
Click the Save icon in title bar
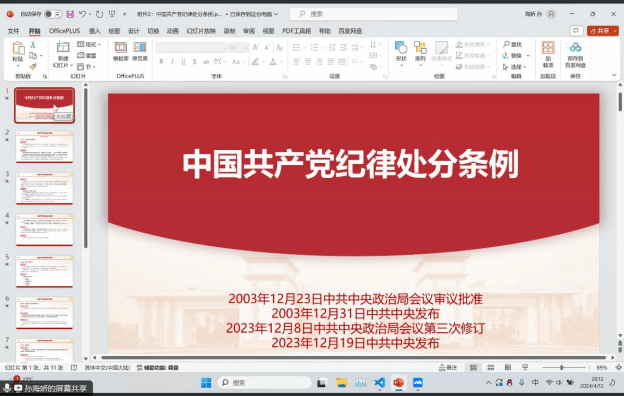70,14
